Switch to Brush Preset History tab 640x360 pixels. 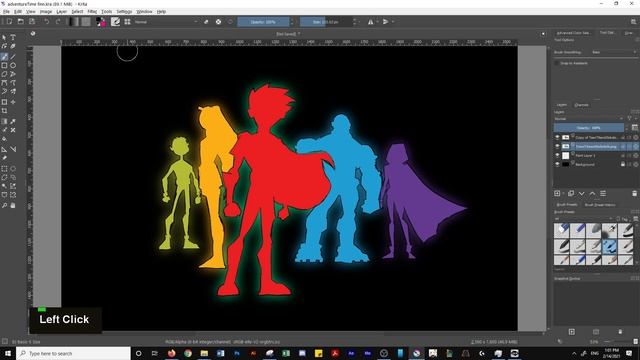click(x=600, y=204)
